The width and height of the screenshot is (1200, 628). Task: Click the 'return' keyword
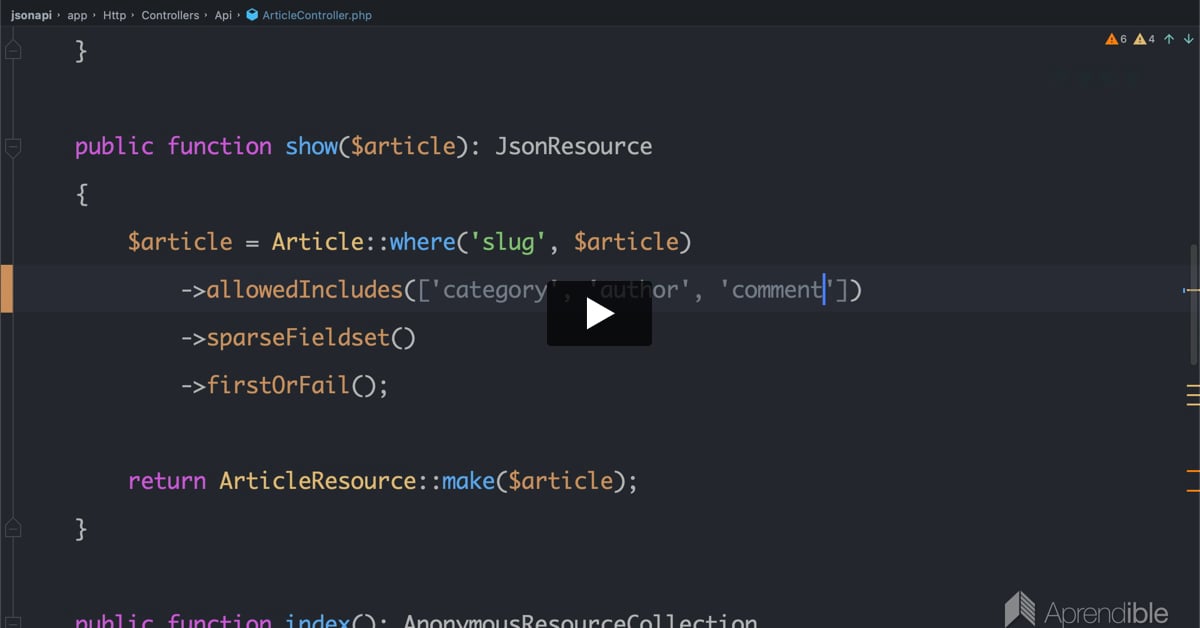tap(167, 482)
